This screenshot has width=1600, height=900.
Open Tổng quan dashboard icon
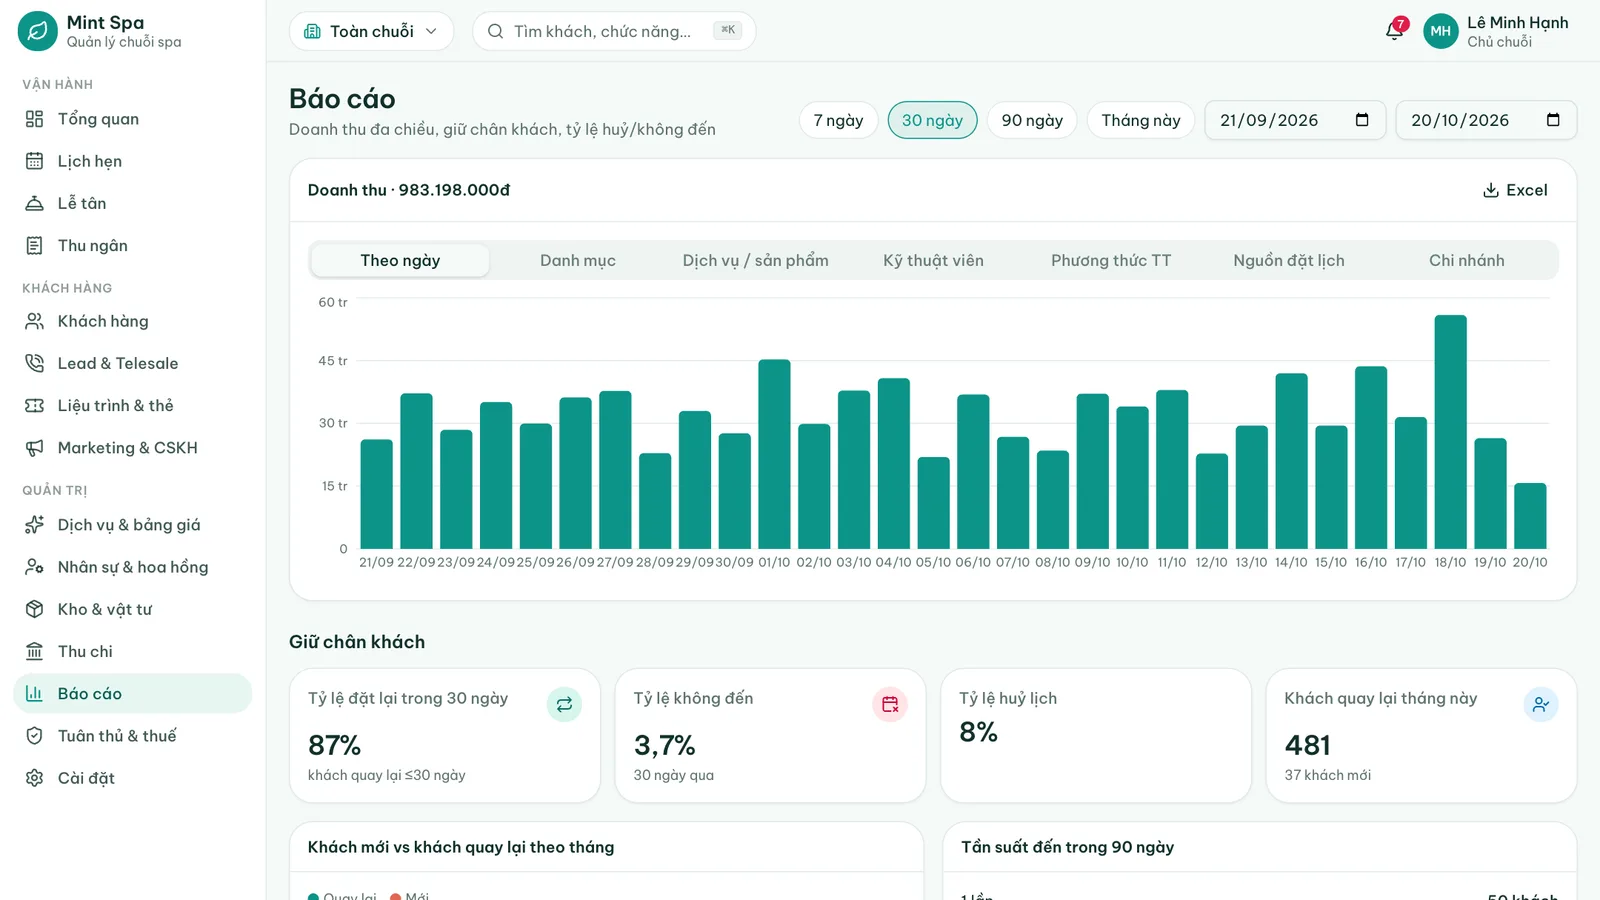pos(34,119)
